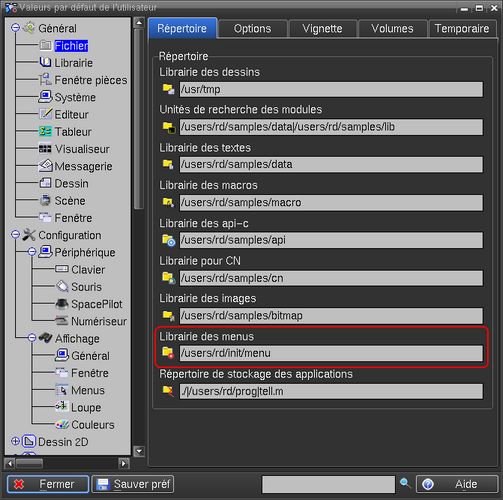
Task: Click the folder icon for Librairie des menus
Action: 168,353
